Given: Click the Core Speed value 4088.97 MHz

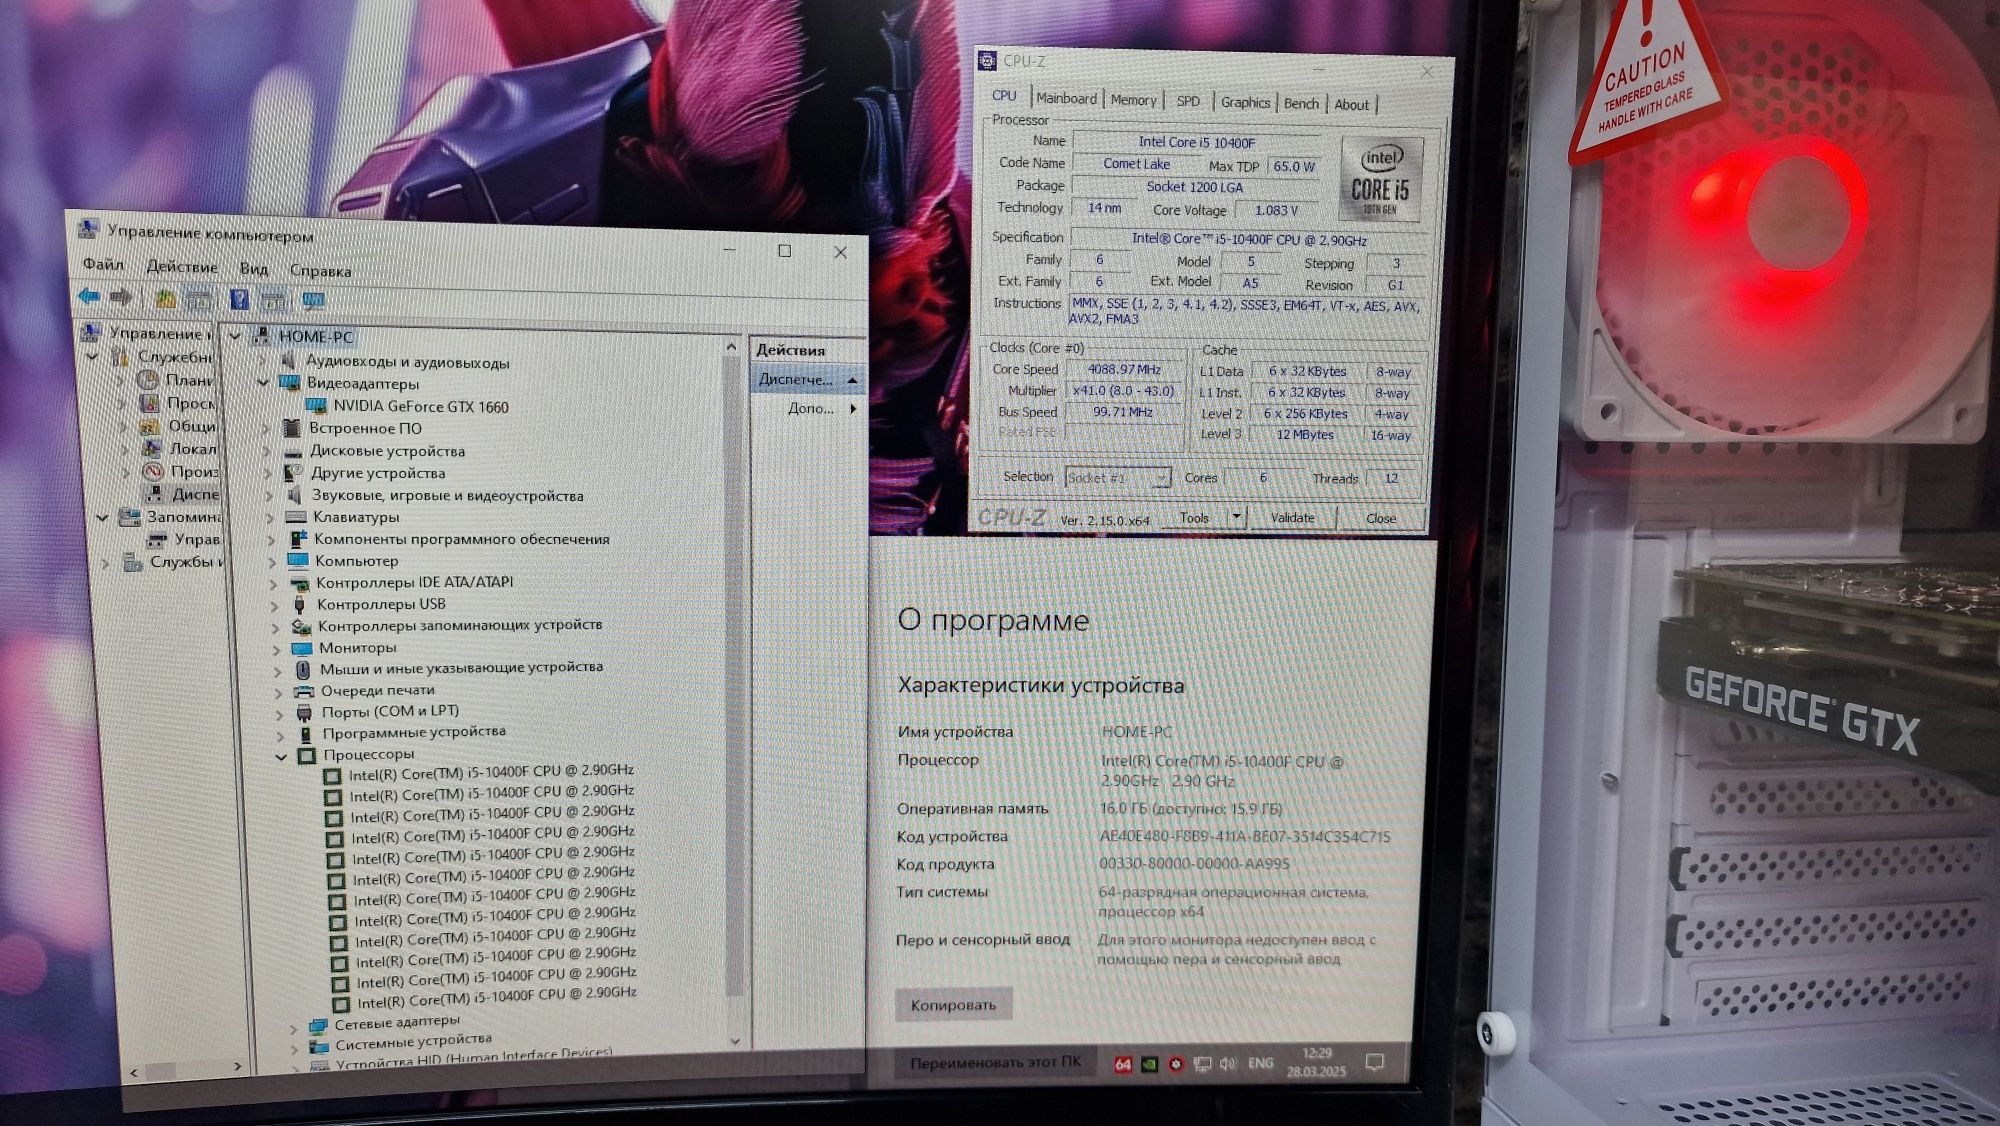Looking at the screenshot, I should coord(1124,369).
